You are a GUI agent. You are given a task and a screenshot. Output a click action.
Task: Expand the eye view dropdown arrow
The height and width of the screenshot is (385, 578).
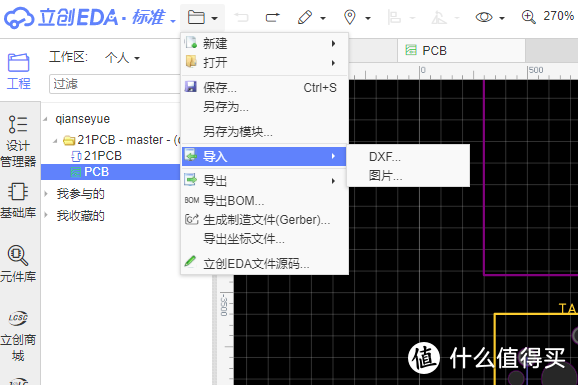coord(502,18)
